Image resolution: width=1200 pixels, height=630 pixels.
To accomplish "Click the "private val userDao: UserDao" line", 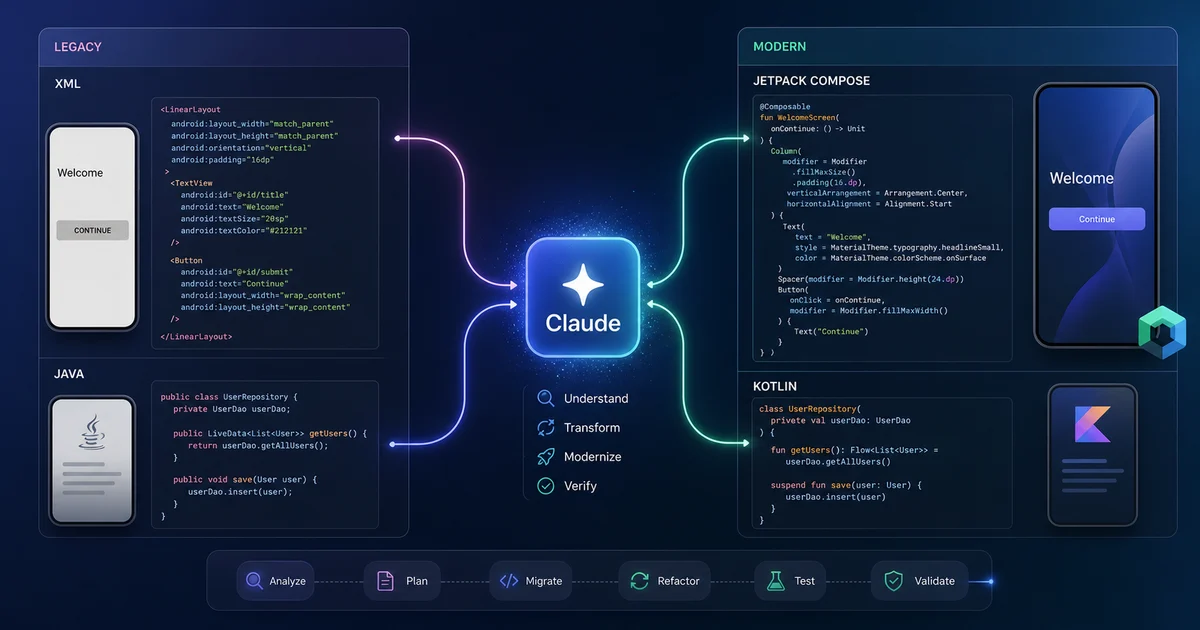I will [x=841, y=421].
